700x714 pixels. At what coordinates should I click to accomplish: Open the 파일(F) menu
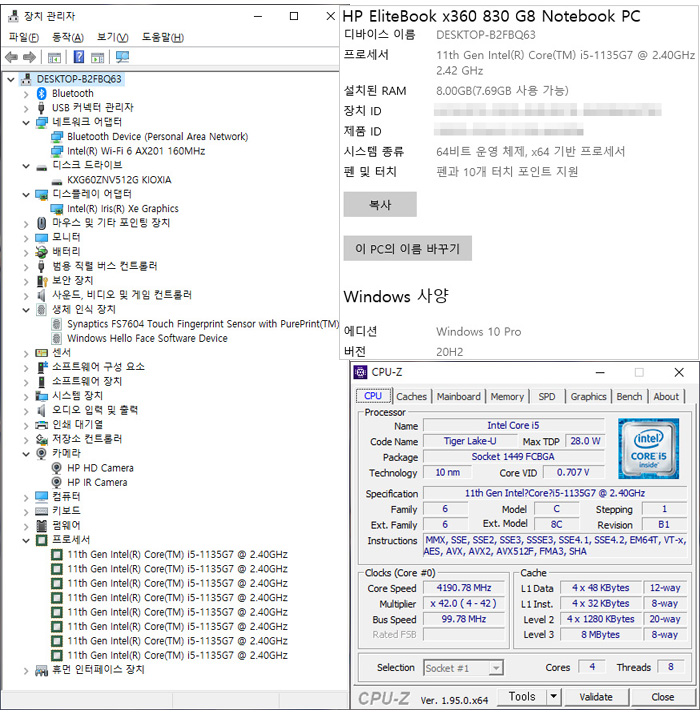tap(24, 37)
